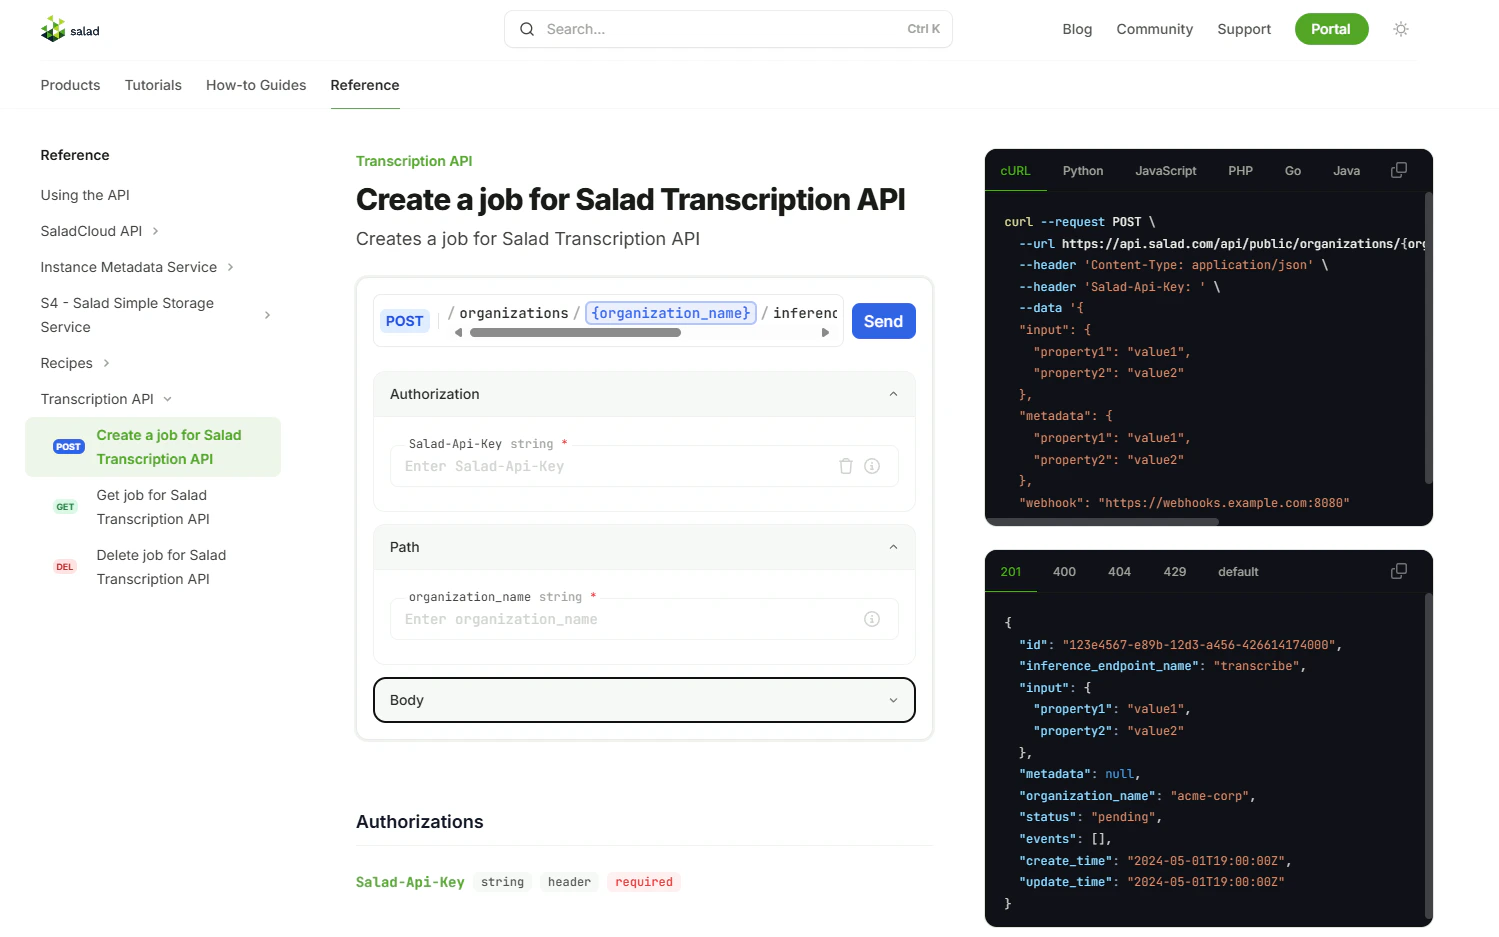Image resolution: width=1499 pixels, height=937 pixels.
Task: Expand the SaladCloud API section
Action: tap(155, 231)
